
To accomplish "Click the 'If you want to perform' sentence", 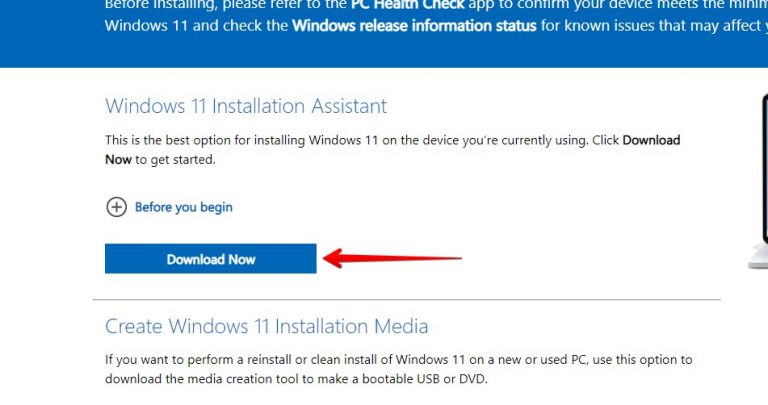I will [x=398, y=369].
